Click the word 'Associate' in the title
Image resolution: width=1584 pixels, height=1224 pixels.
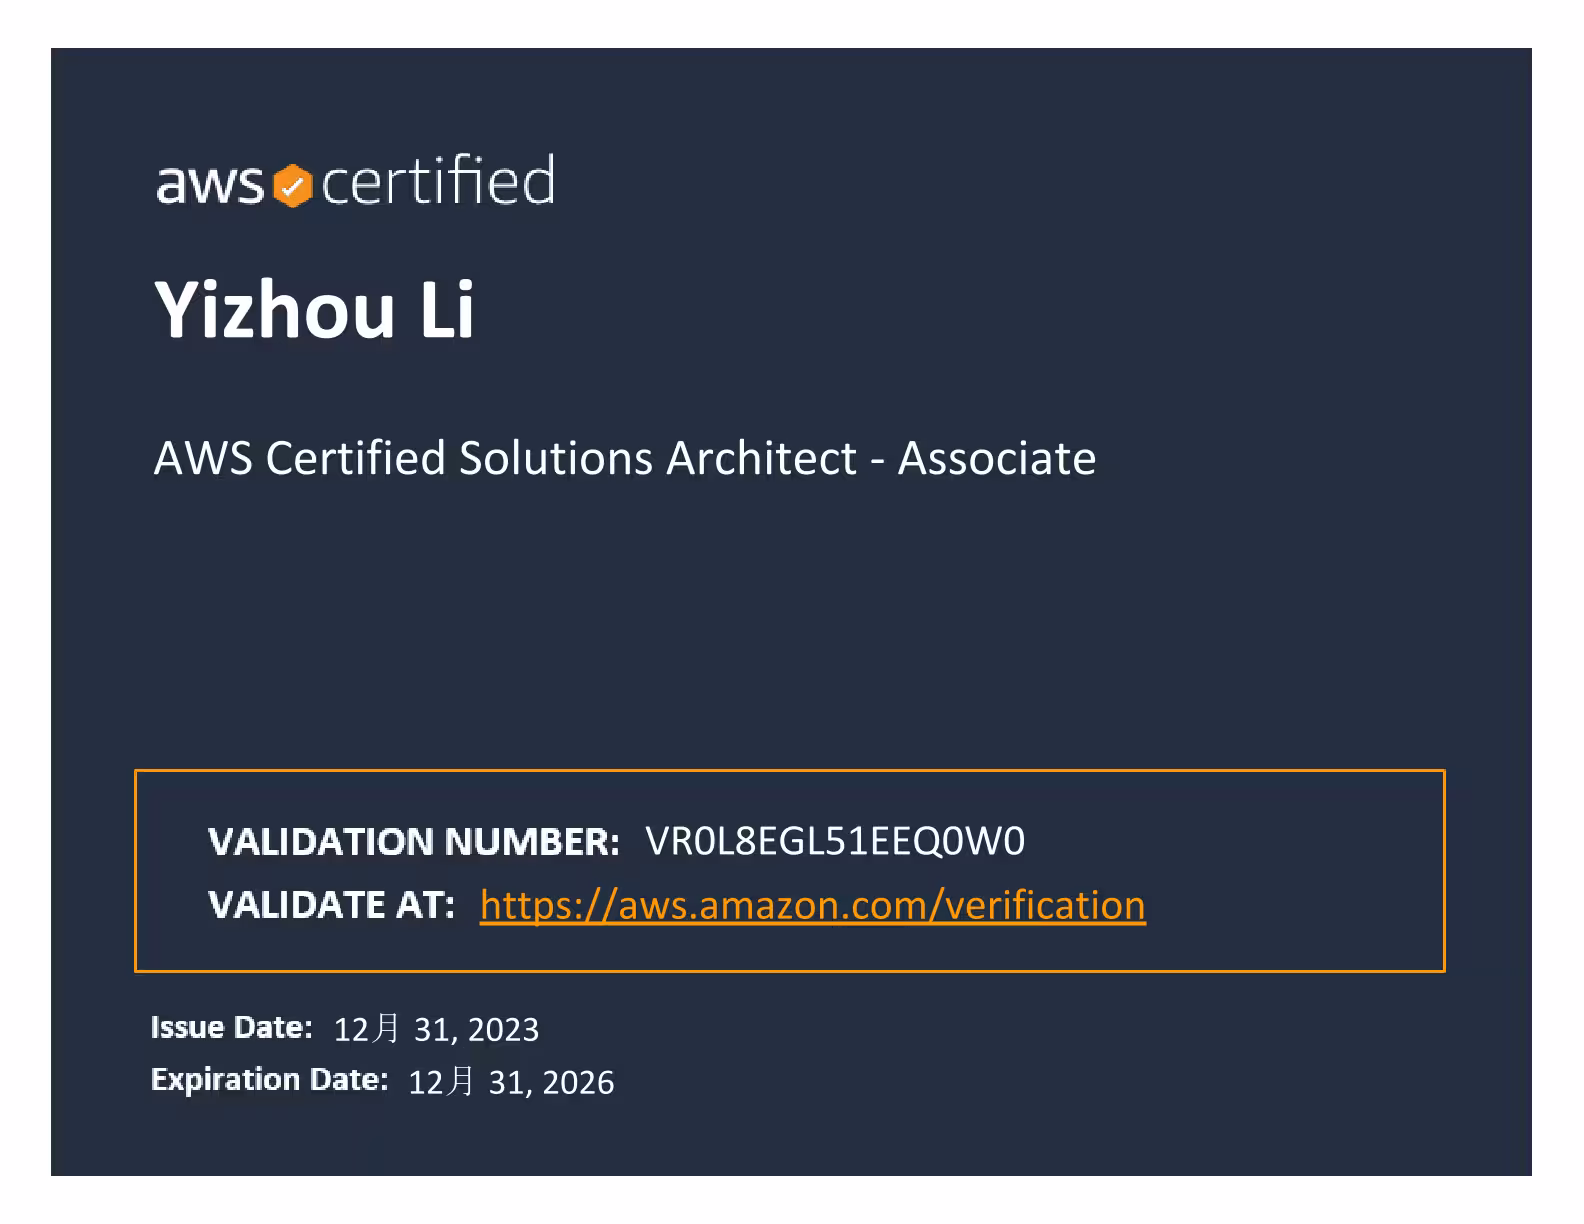(996, 458)
